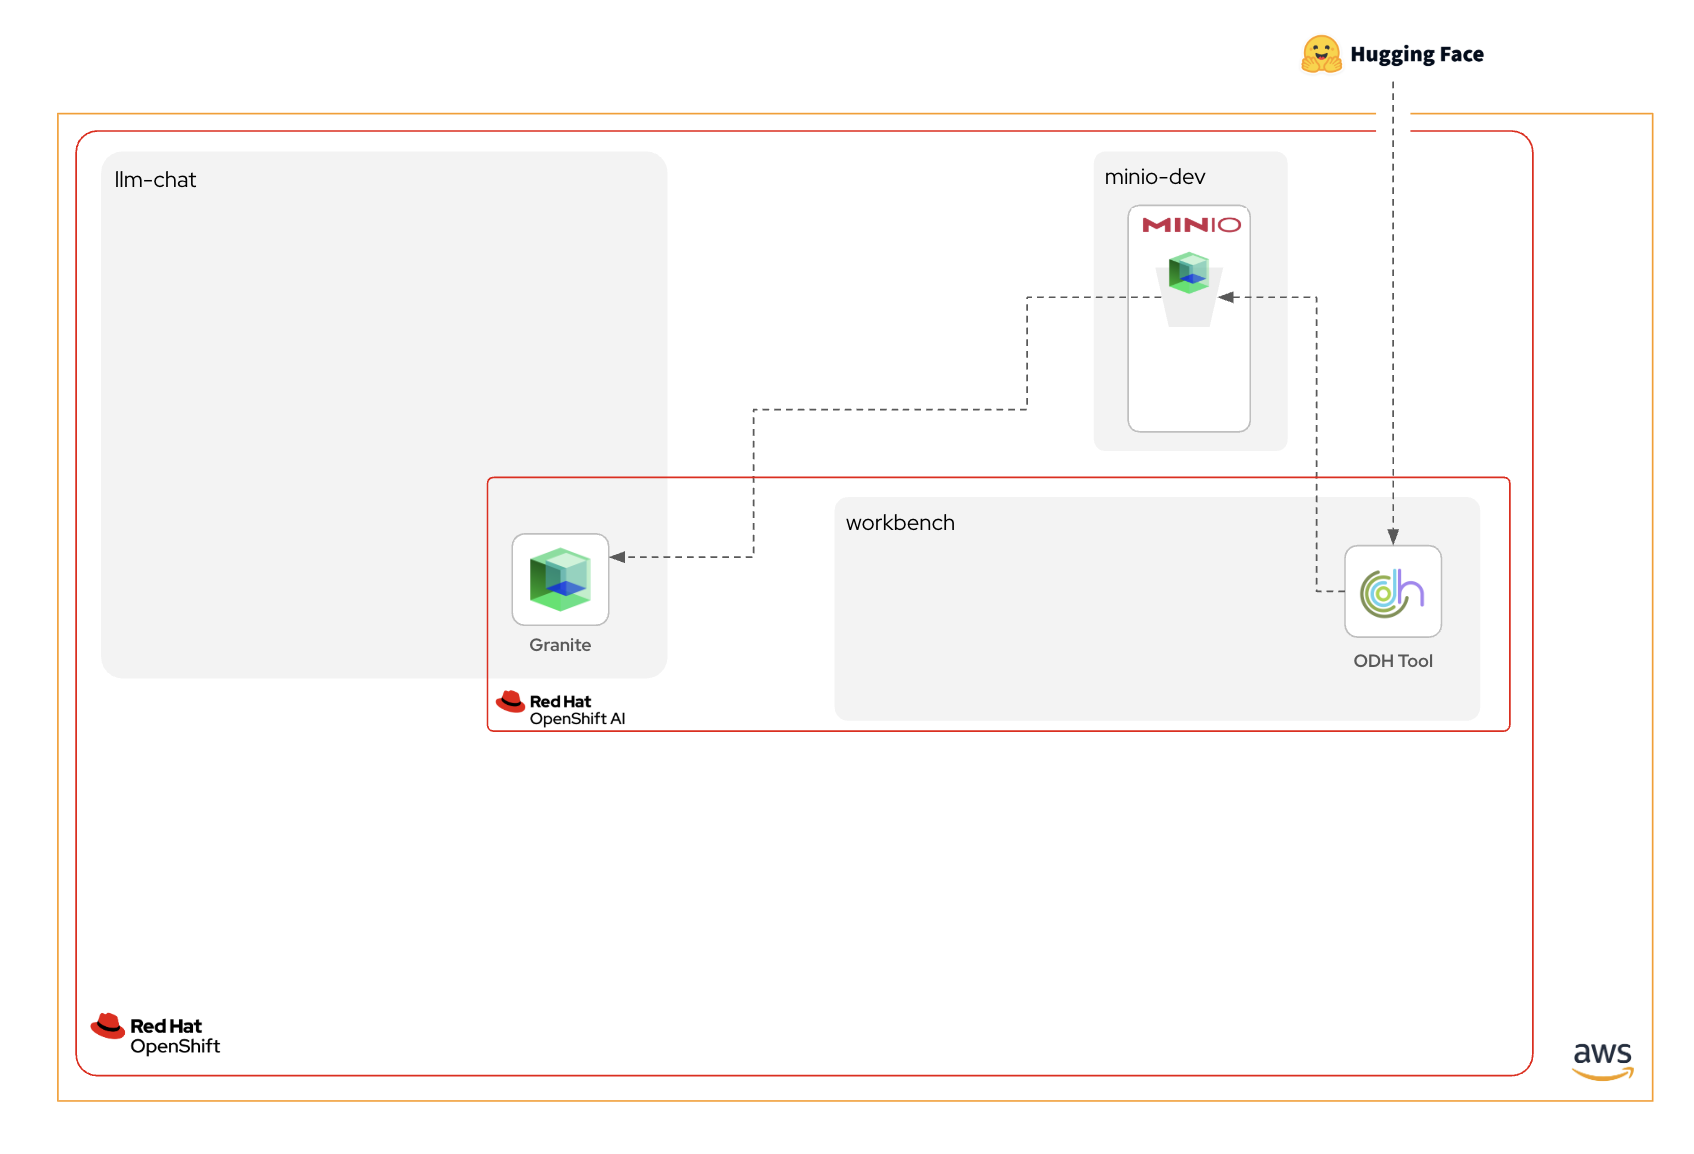This screenshot has height=1154, width=1694.
Task: Click the Red Hat OpenShift AI text
Action: click(x=577, y=710)
